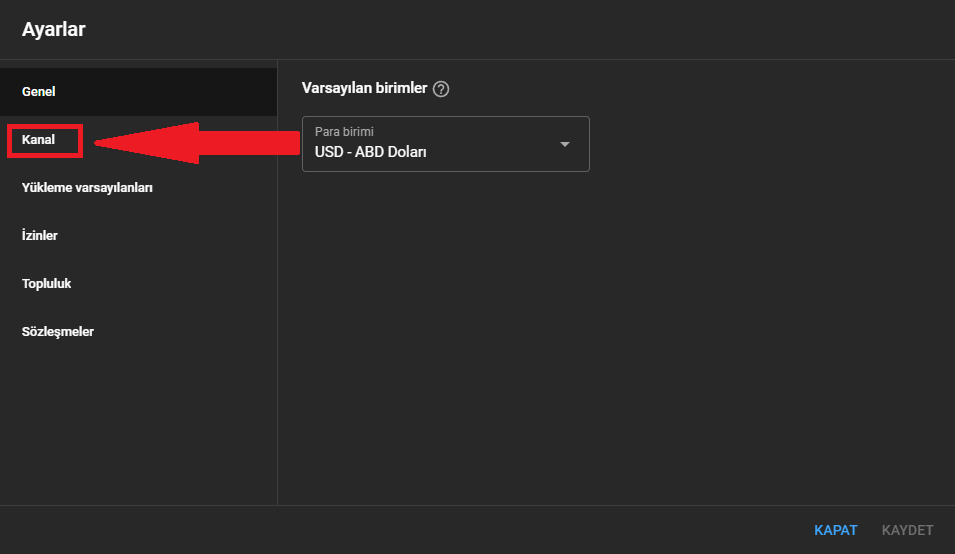Image resolution: width=955 pixels, height=554 pixels.
Task: Expand the Para birimi dropdown arrow
Action: 565,144
